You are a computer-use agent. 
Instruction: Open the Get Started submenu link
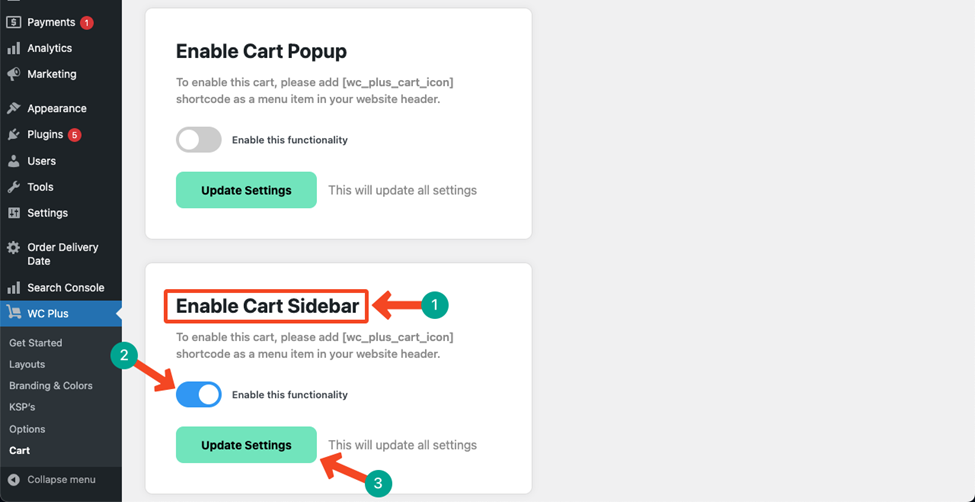tap(36, 343)
